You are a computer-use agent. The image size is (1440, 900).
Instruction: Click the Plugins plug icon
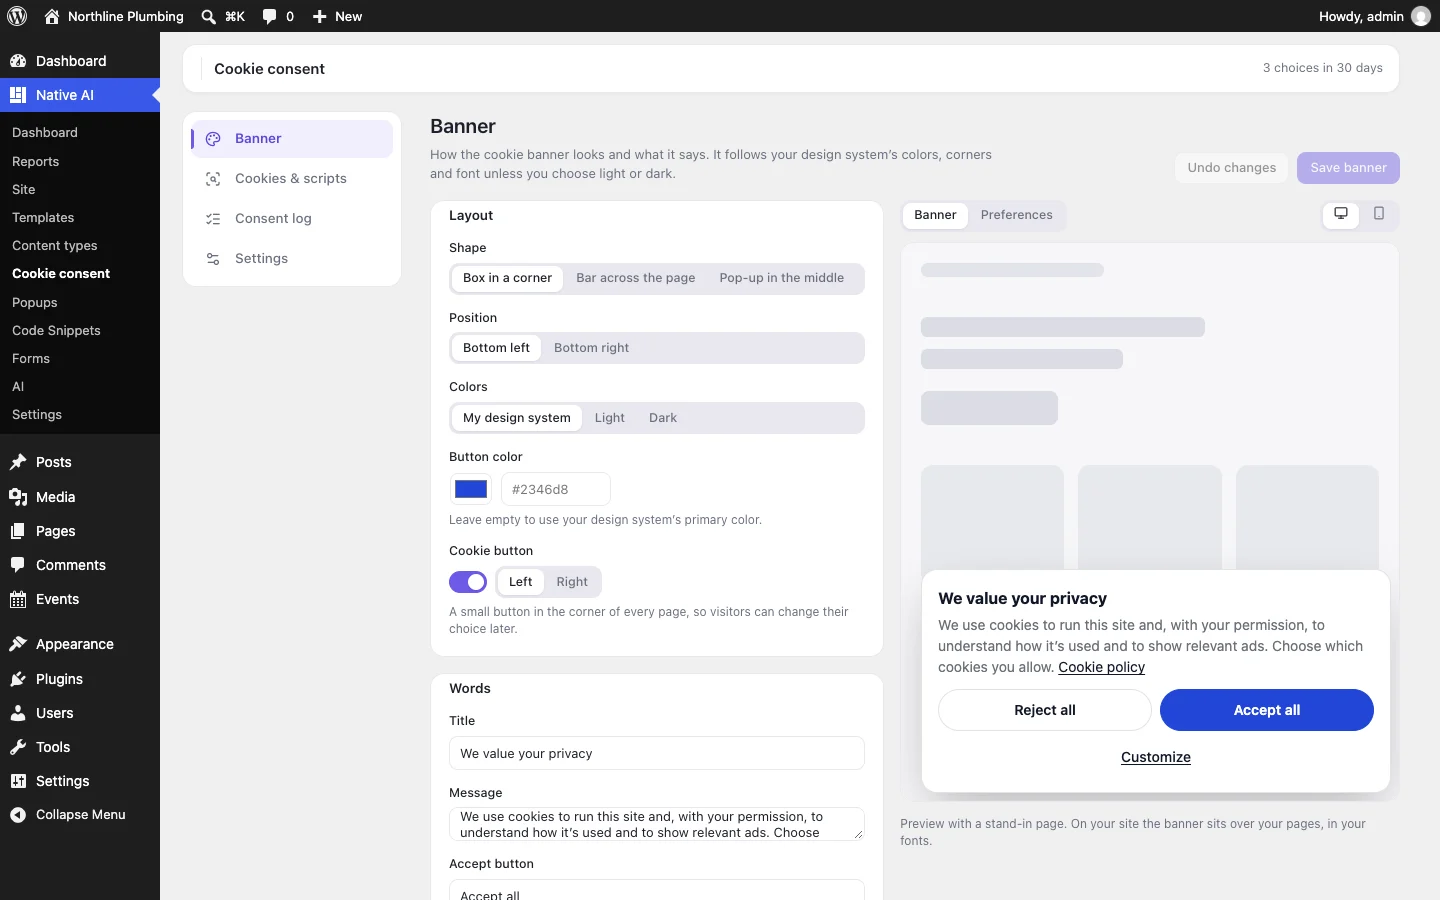[18, 679]
